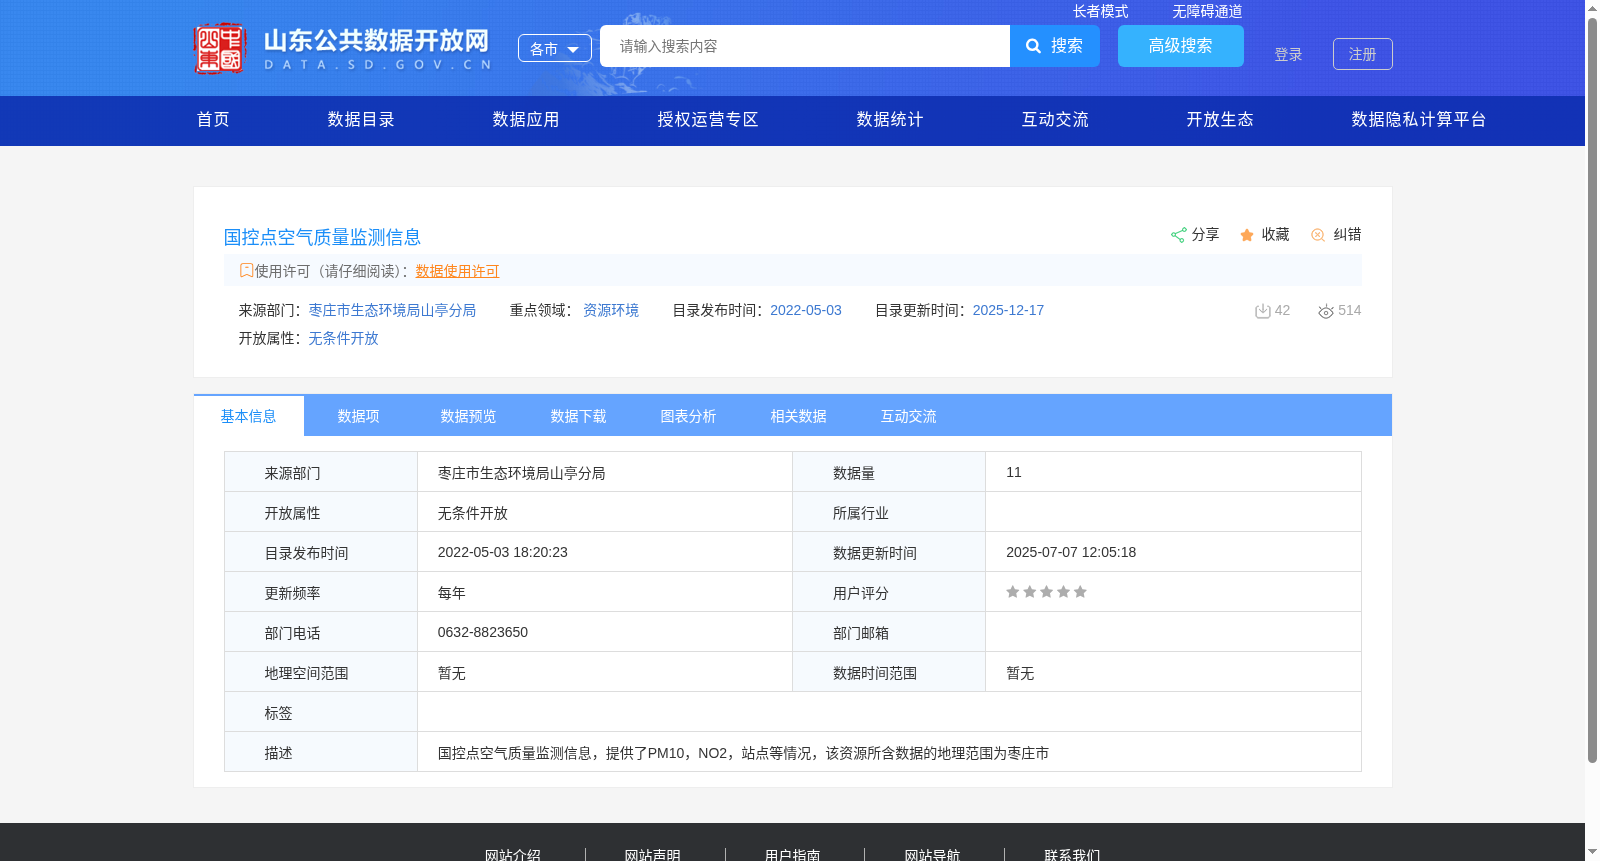This screenshot has height=861, width=1600.
Task: Click the 分享 share text
Action: [1205, 234]
